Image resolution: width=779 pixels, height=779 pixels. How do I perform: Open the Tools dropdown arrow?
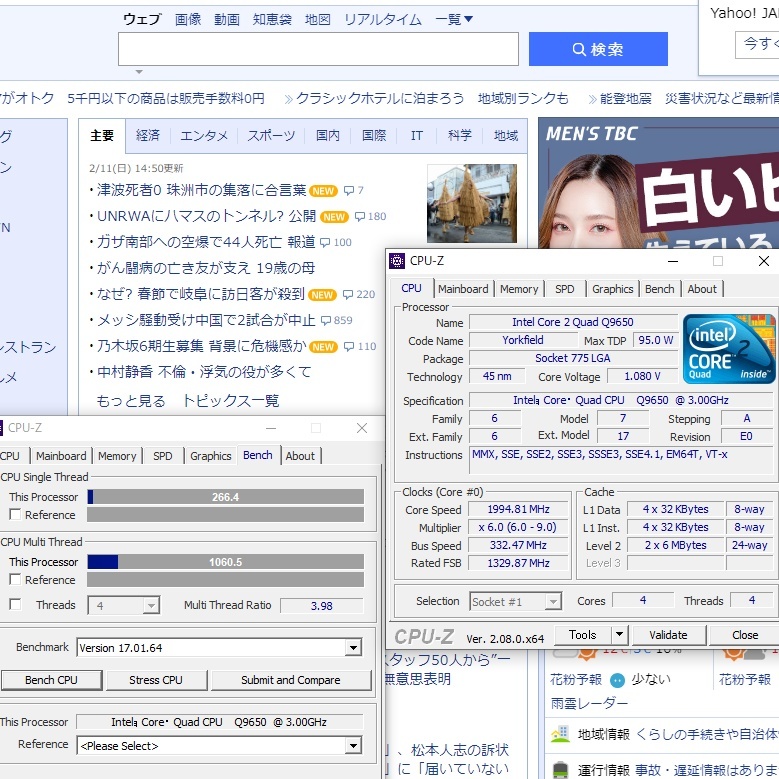[x=620, y=634]
